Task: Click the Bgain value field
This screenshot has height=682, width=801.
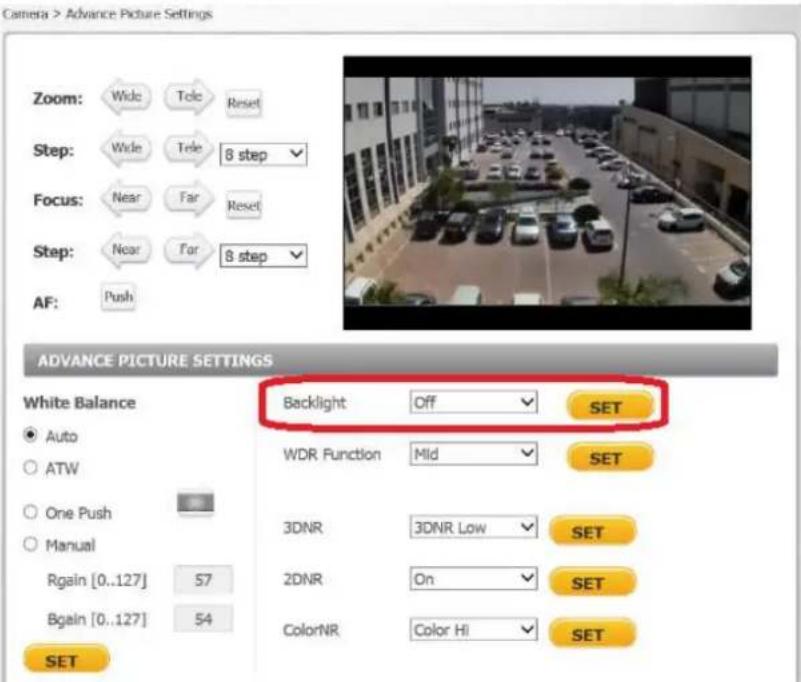Action: [x=203, y=619]
